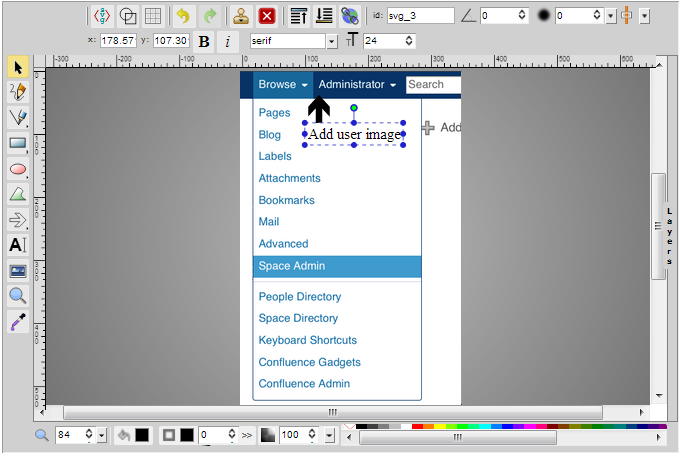Undo the last action

coord(184,16)
